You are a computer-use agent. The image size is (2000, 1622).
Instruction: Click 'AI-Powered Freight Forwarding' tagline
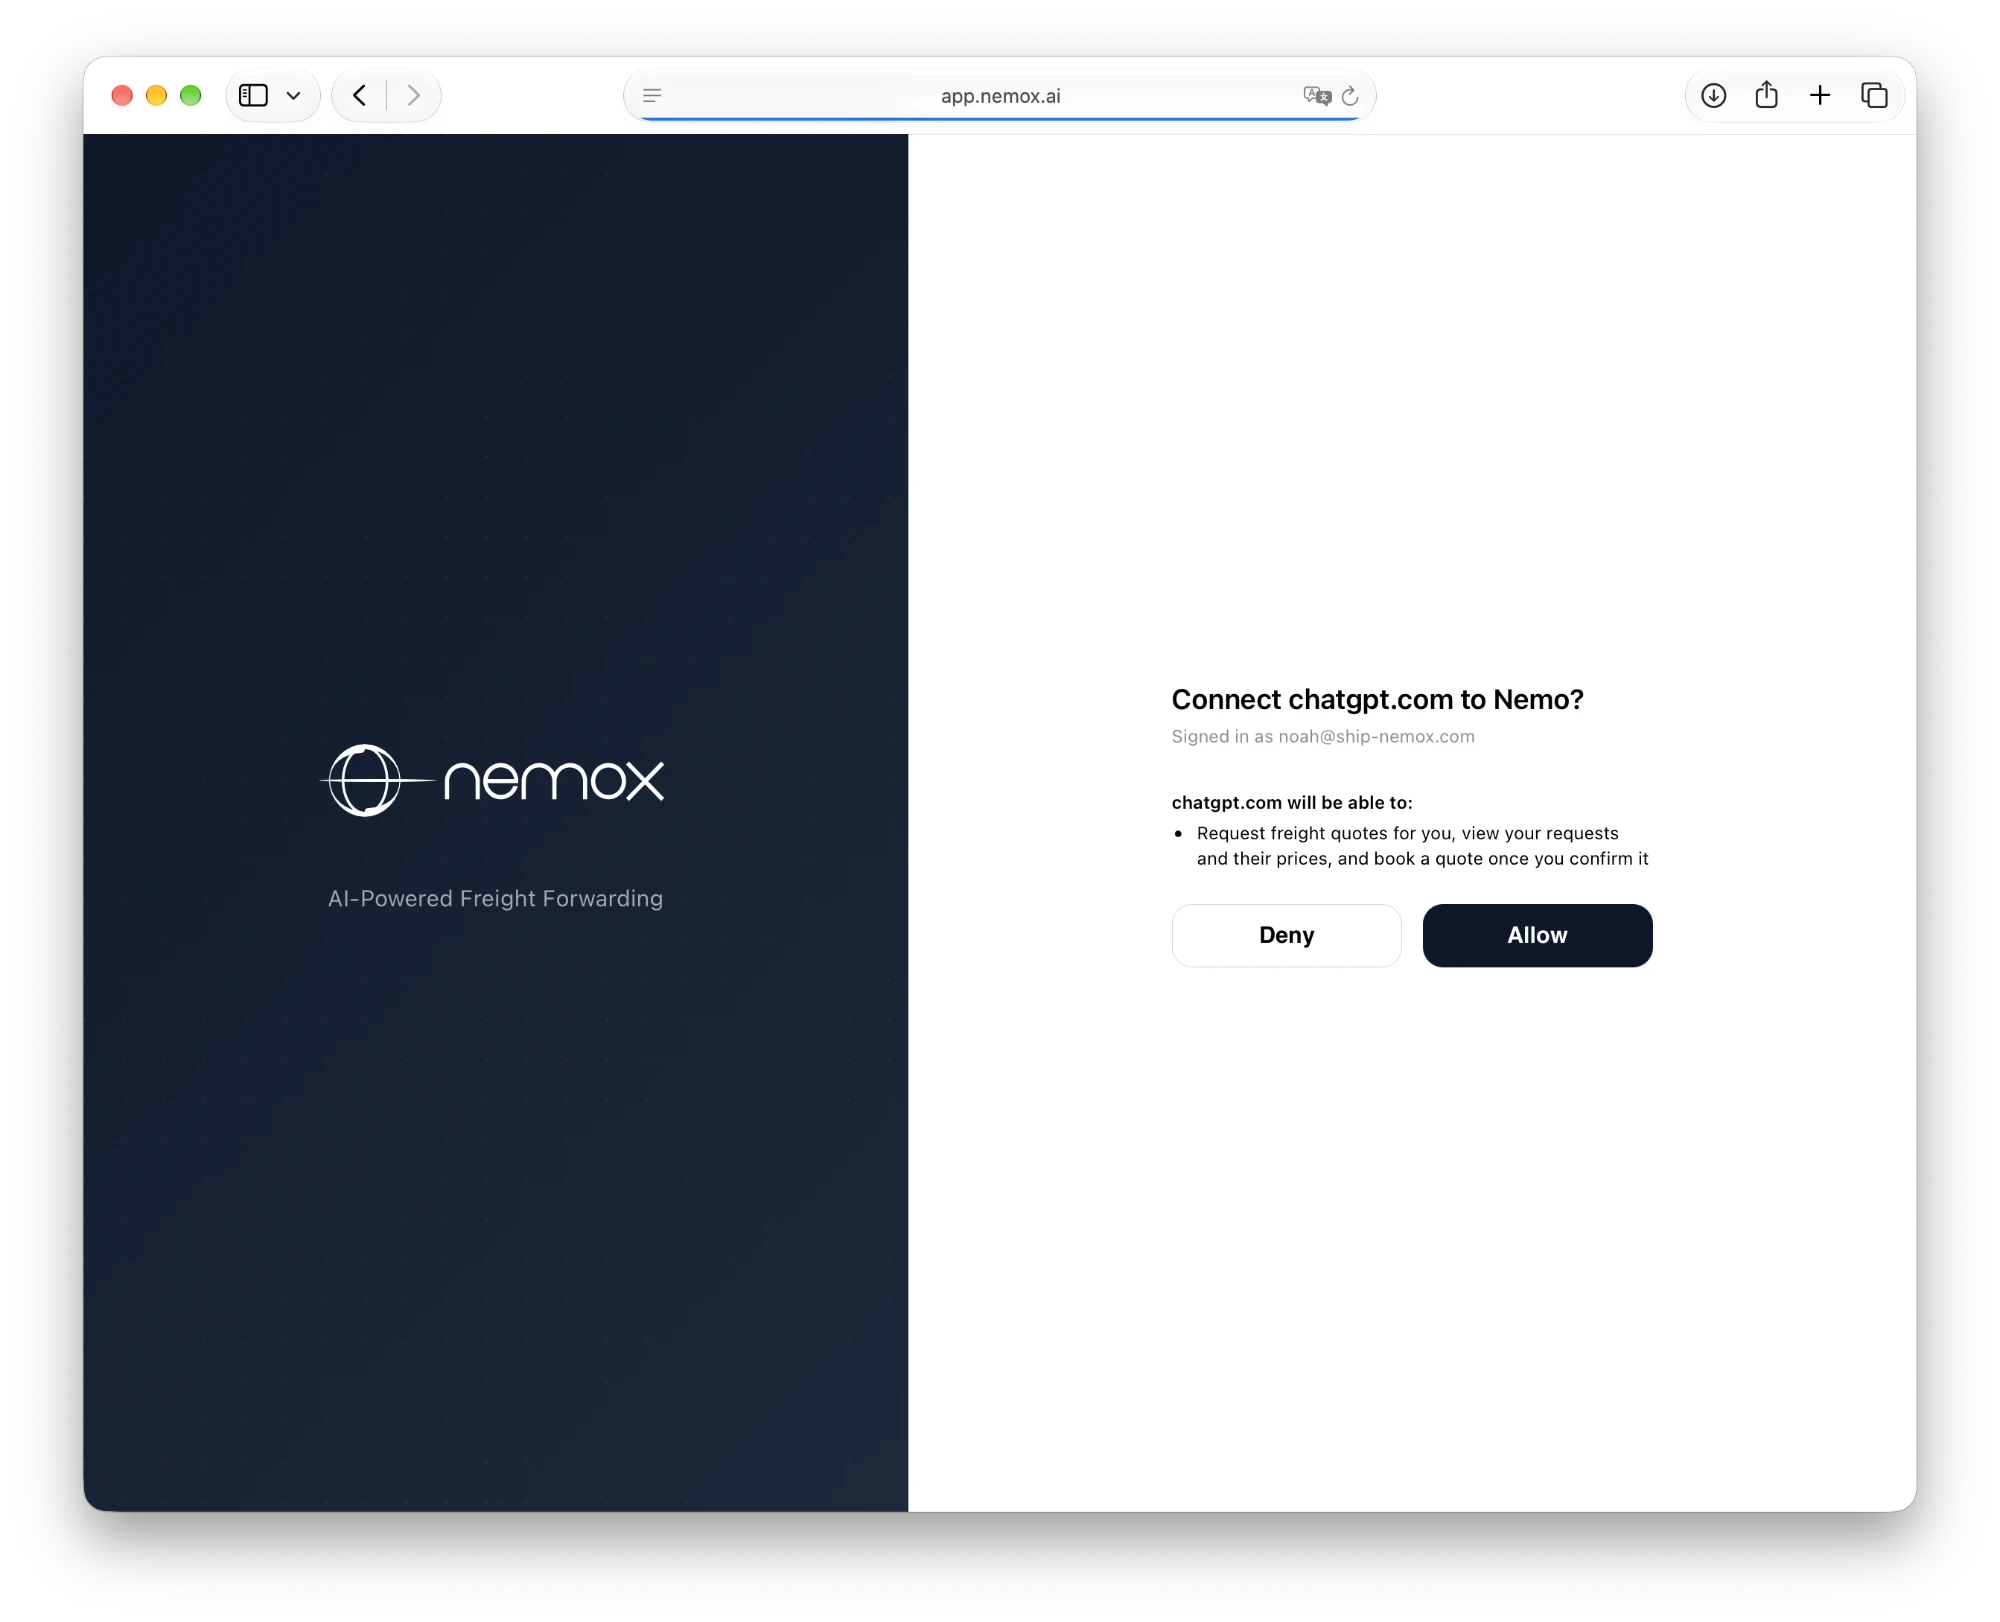(495, 898)
